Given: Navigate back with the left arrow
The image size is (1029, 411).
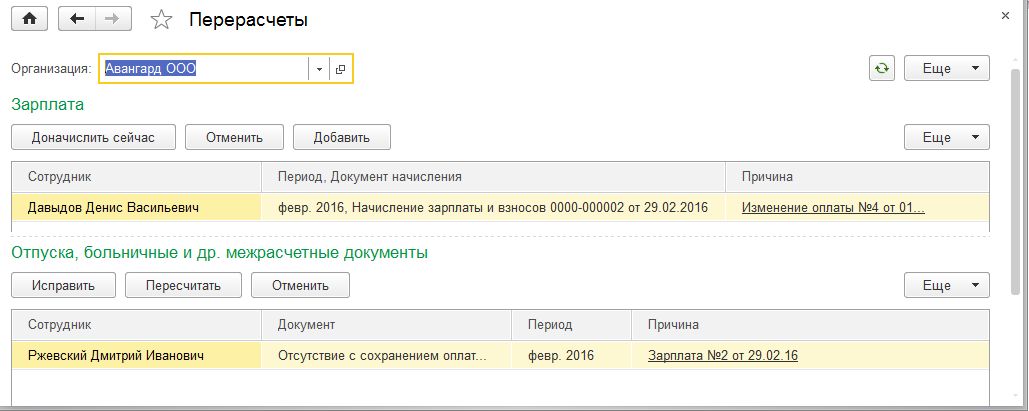Looking at the screenshot, I should (x=77, y=19).
